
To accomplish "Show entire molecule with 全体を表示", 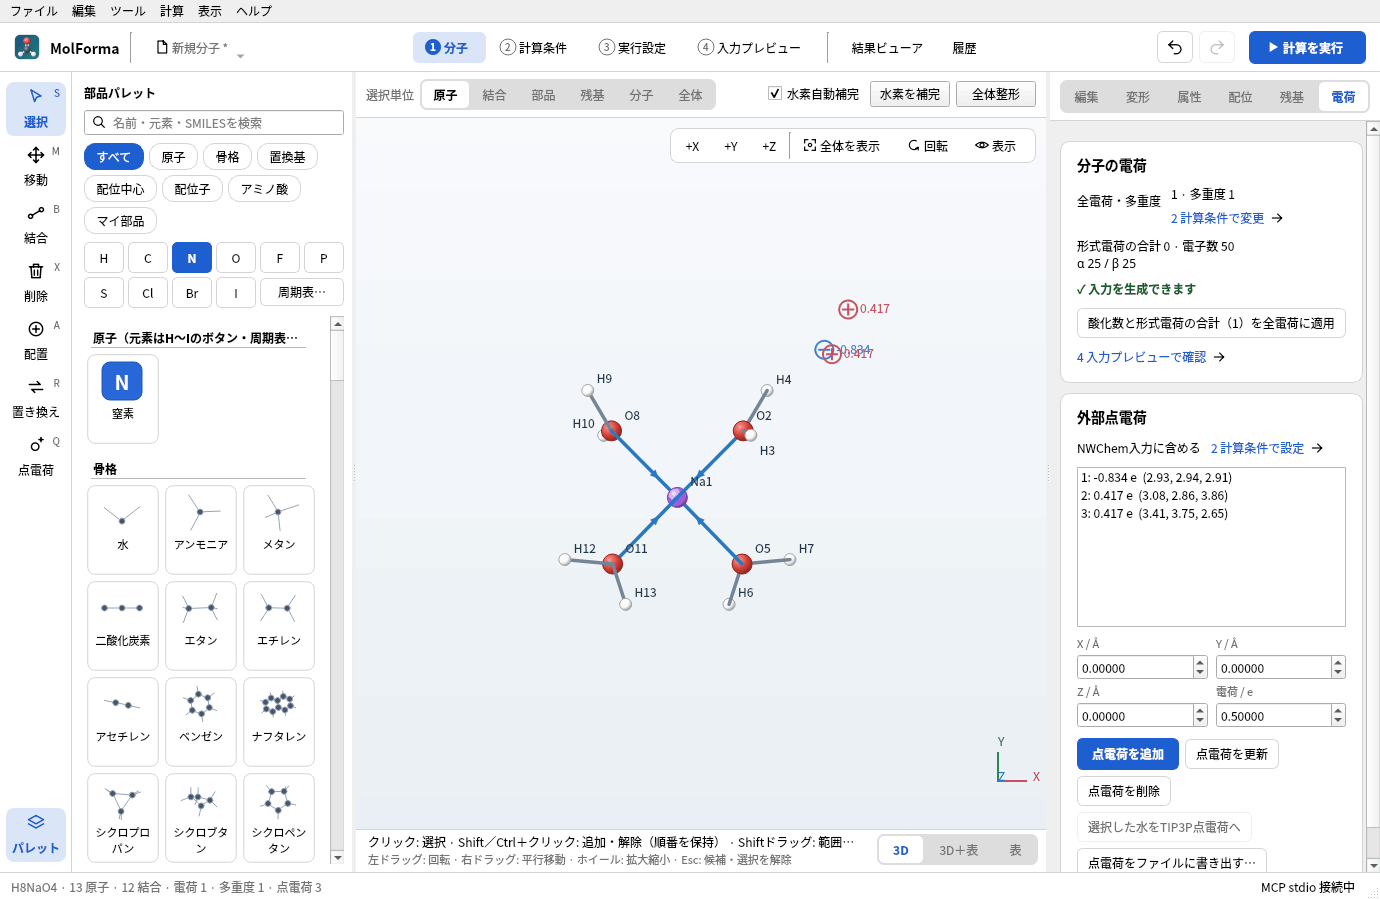I will (841, 146).
